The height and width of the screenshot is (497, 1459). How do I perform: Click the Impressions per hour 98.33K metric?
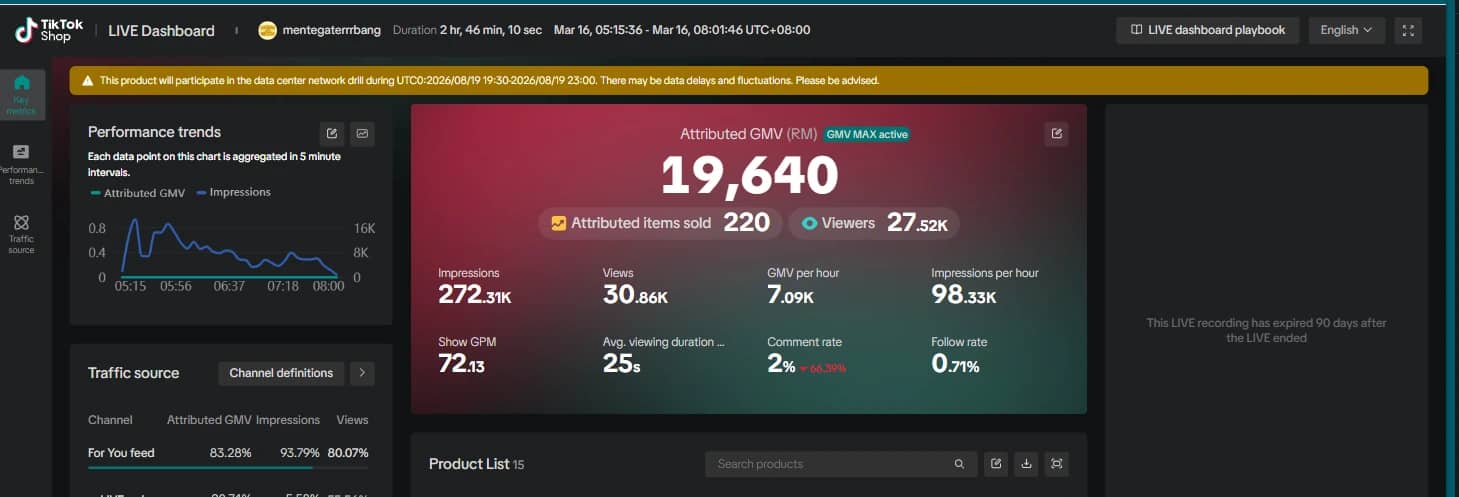point(985,286)
